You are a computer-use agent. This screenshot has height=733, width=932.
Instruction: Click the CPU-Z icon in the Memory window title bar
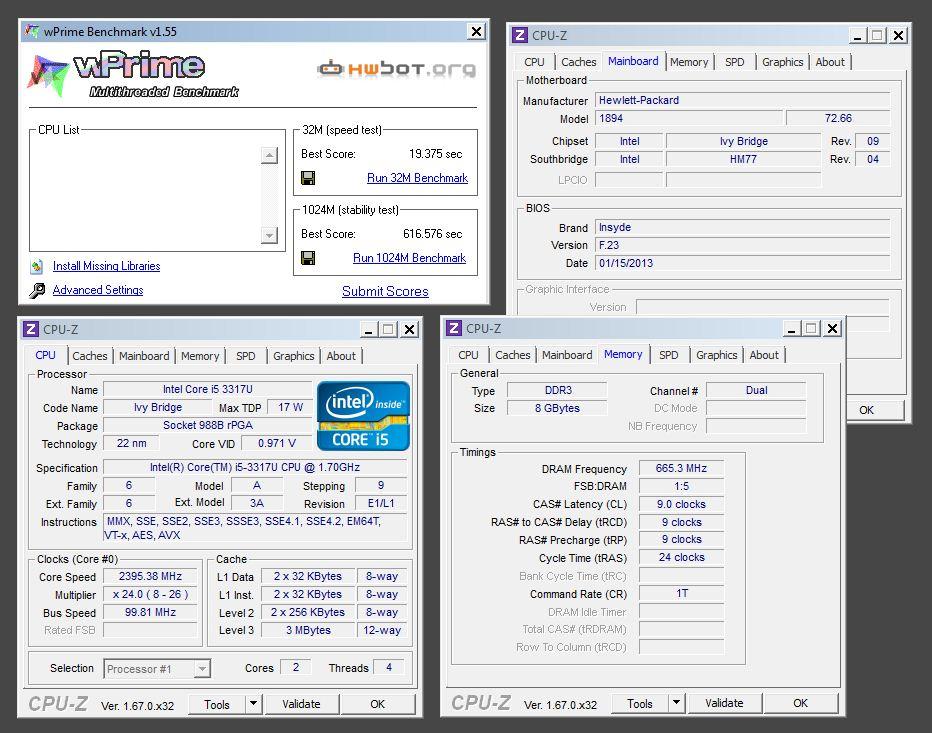(x=454, y=328)
